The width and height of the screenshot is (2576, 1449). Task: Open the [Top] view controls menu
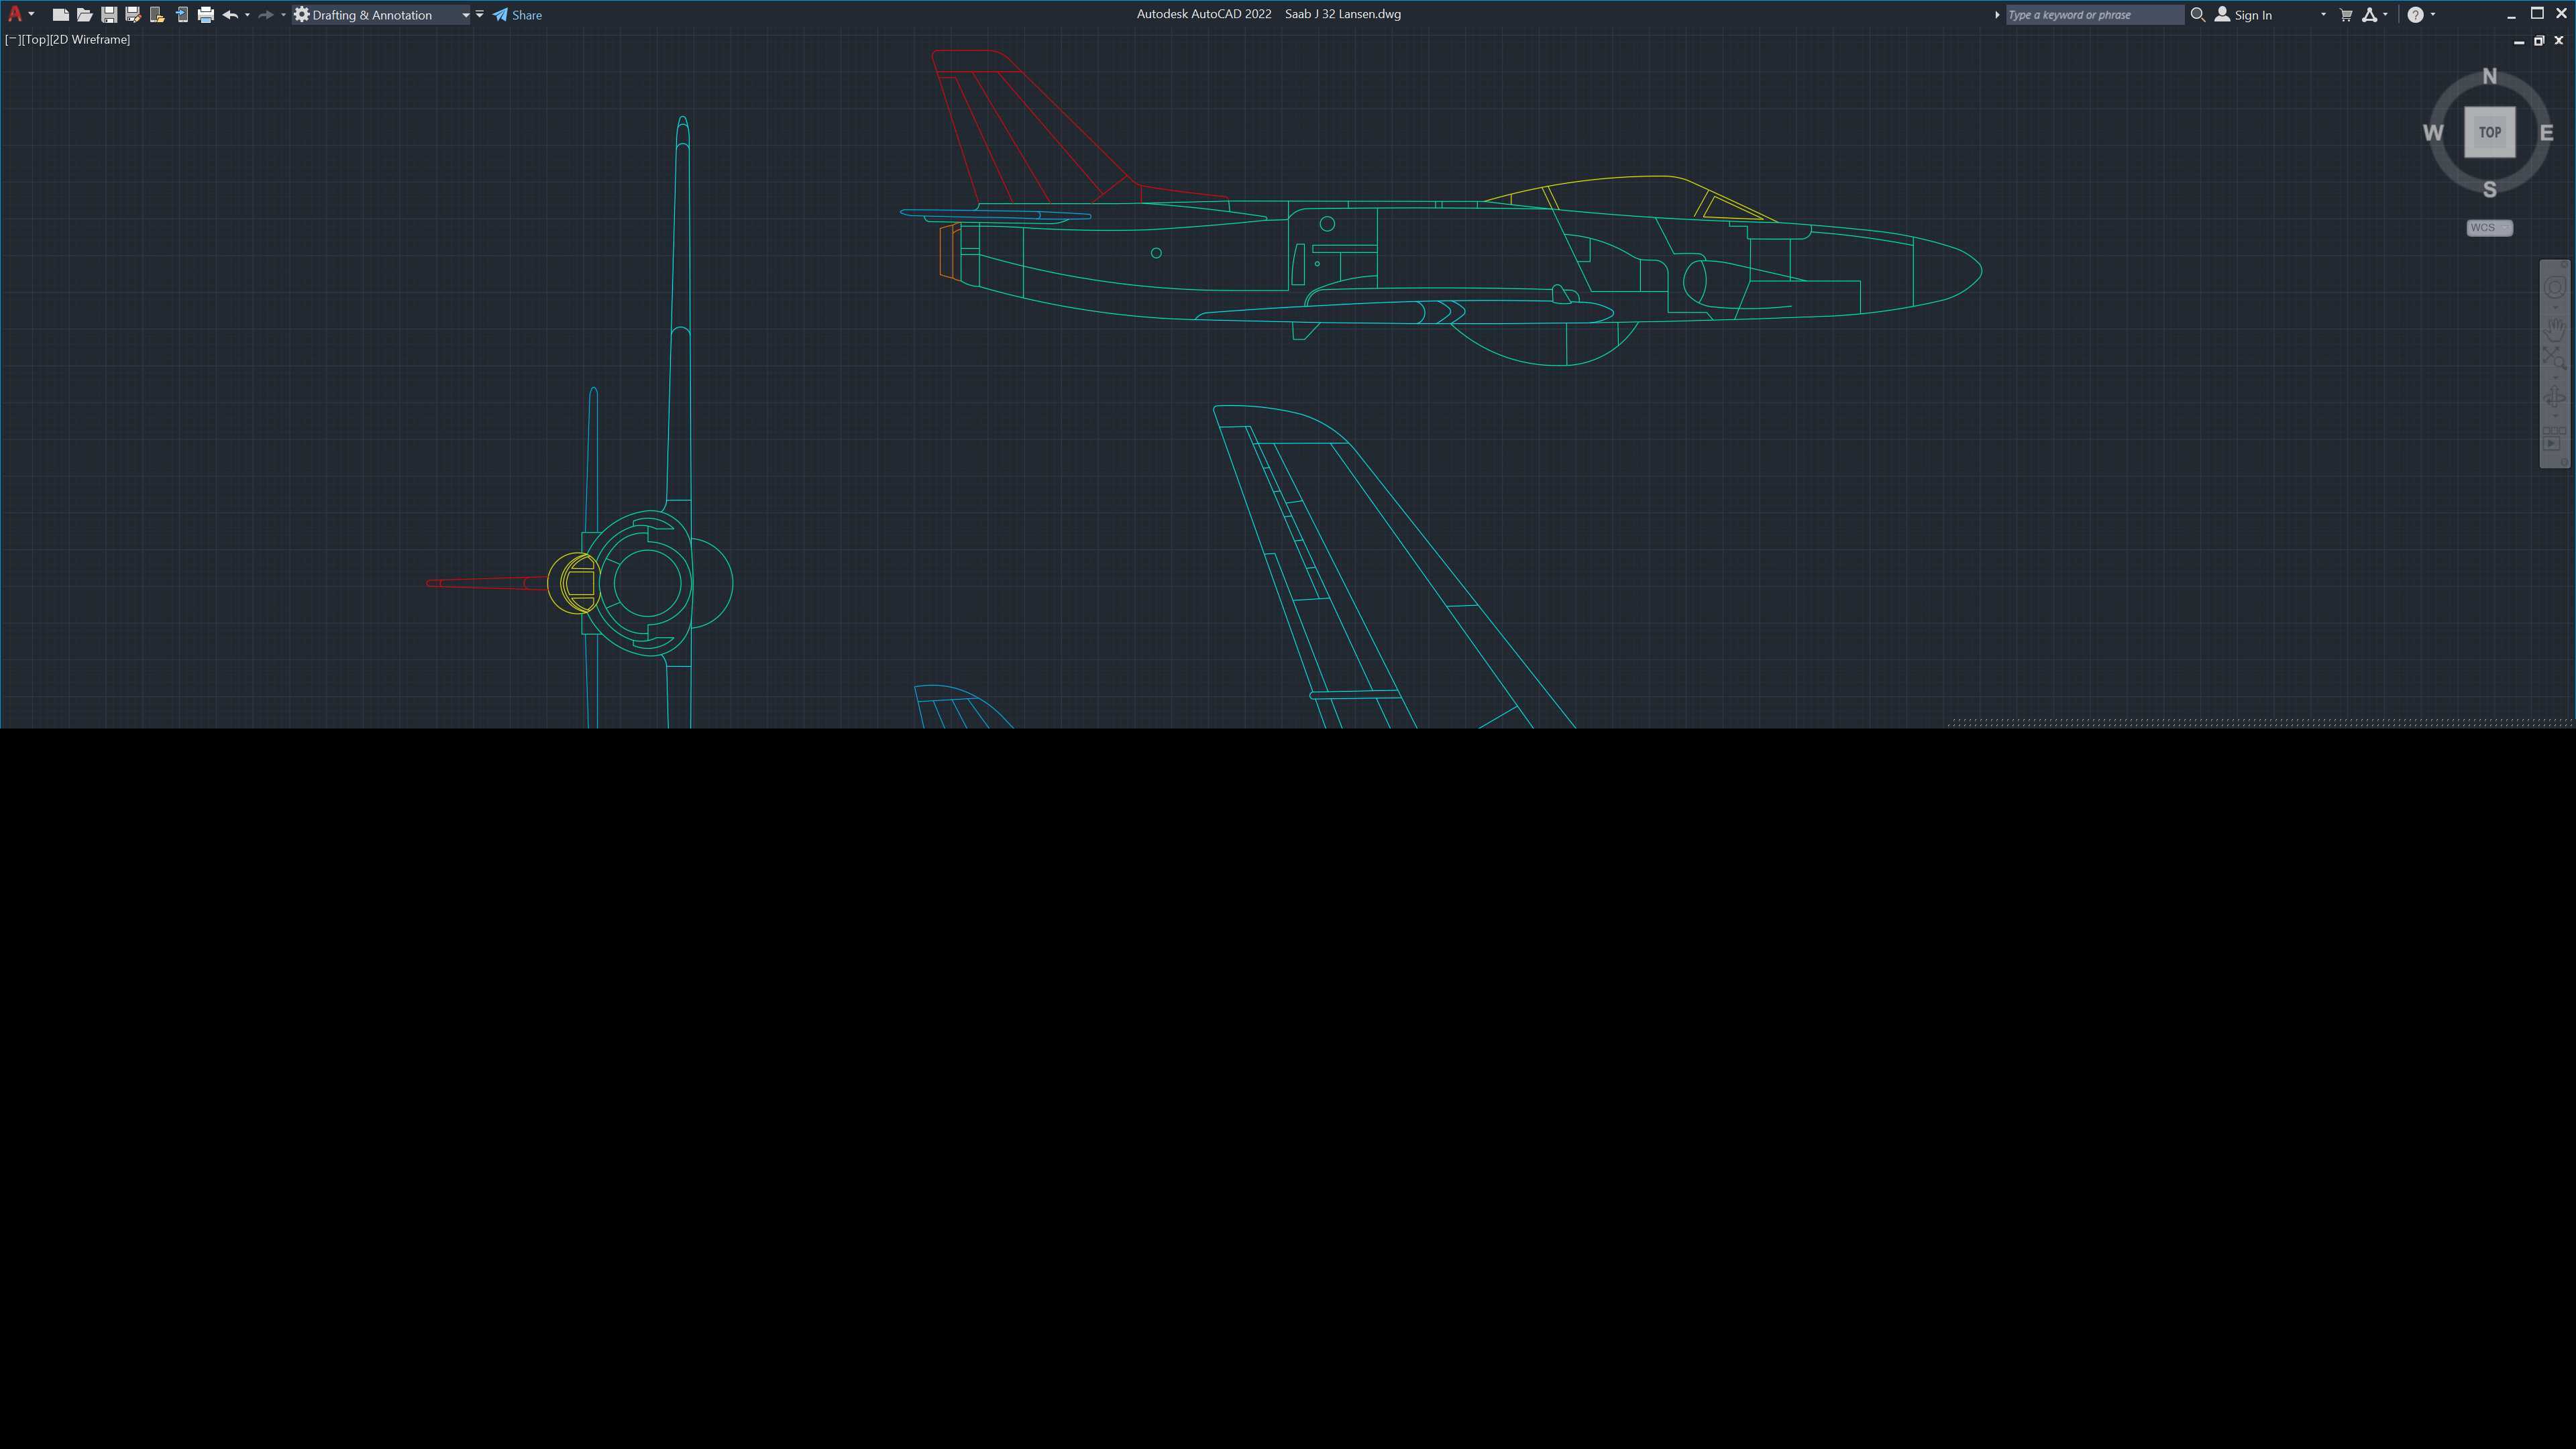tap(35, 40)
